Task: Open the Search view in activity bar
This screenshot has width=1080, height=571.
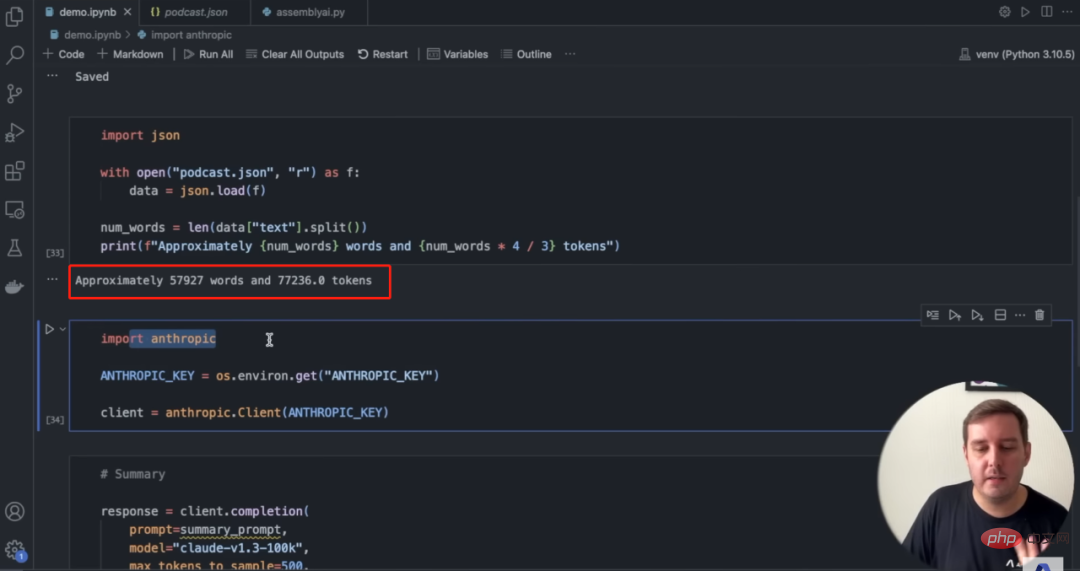Action: (x=14, y=55)
